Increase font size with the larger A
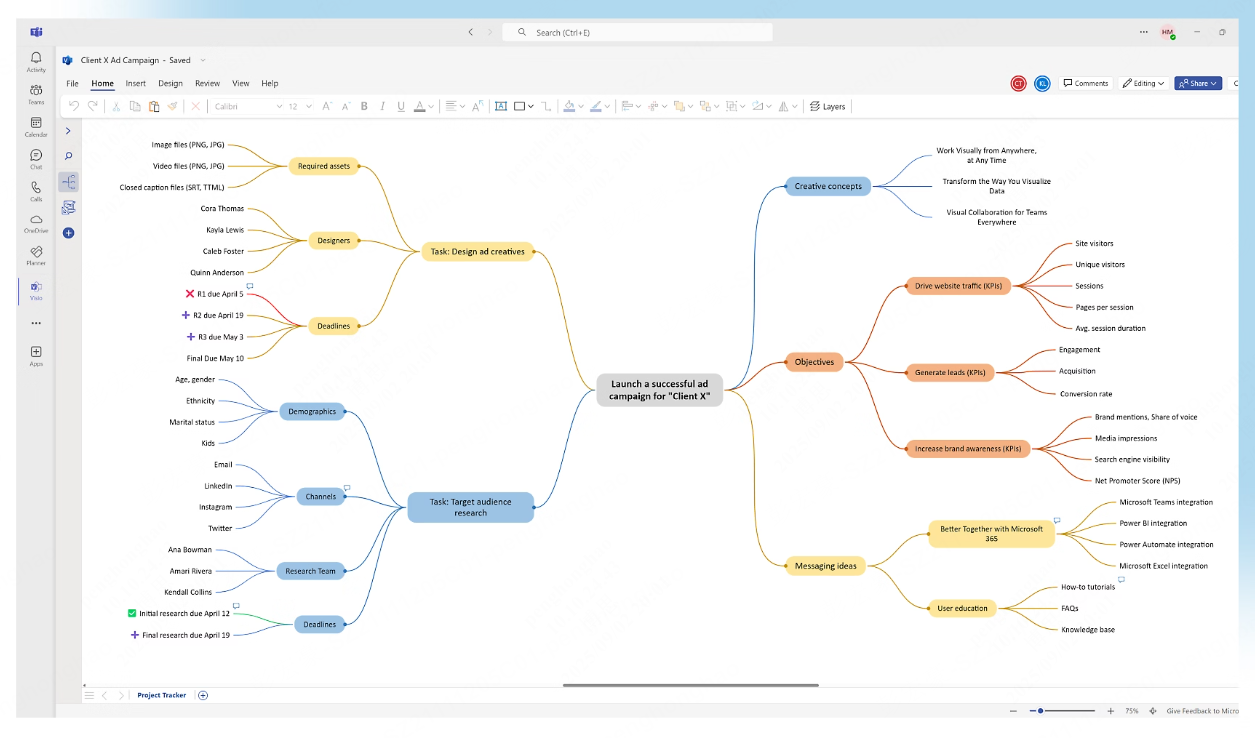This screenshot has height=738, width=1255. click(327, 106)
